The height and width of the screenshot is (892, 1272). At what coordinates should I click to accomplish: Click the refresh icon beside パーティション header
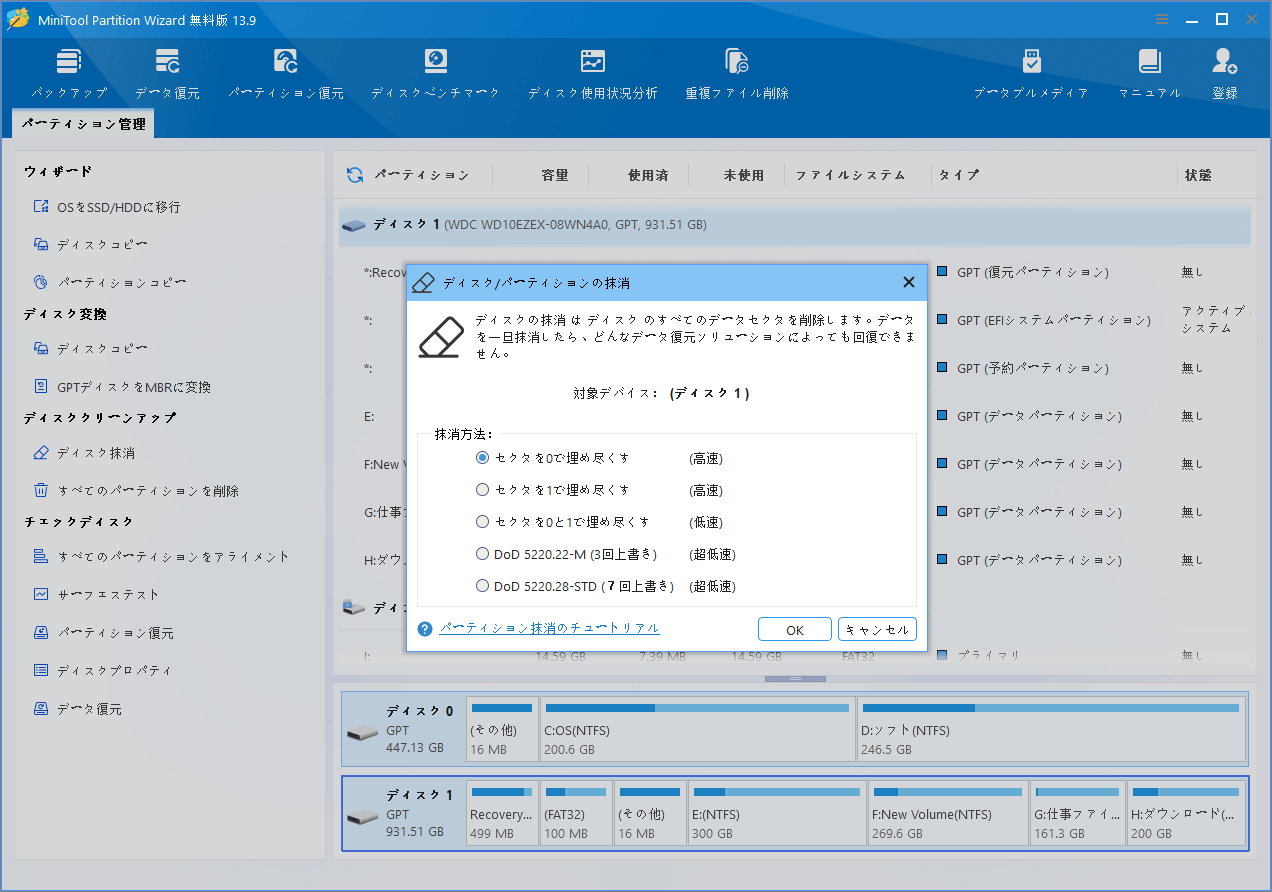tap(355, 175)
